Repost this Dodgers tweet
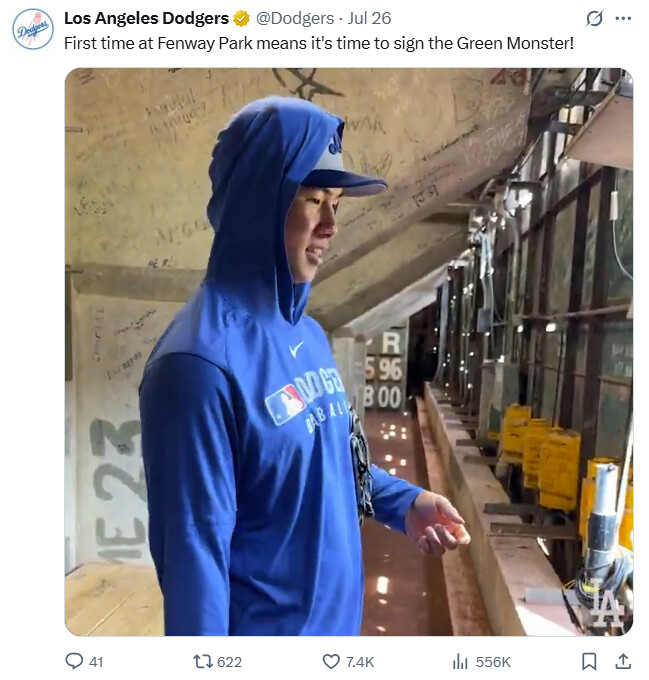Image resolution: width=649 pixels, height=680 pixels. (x=202, y=662)
